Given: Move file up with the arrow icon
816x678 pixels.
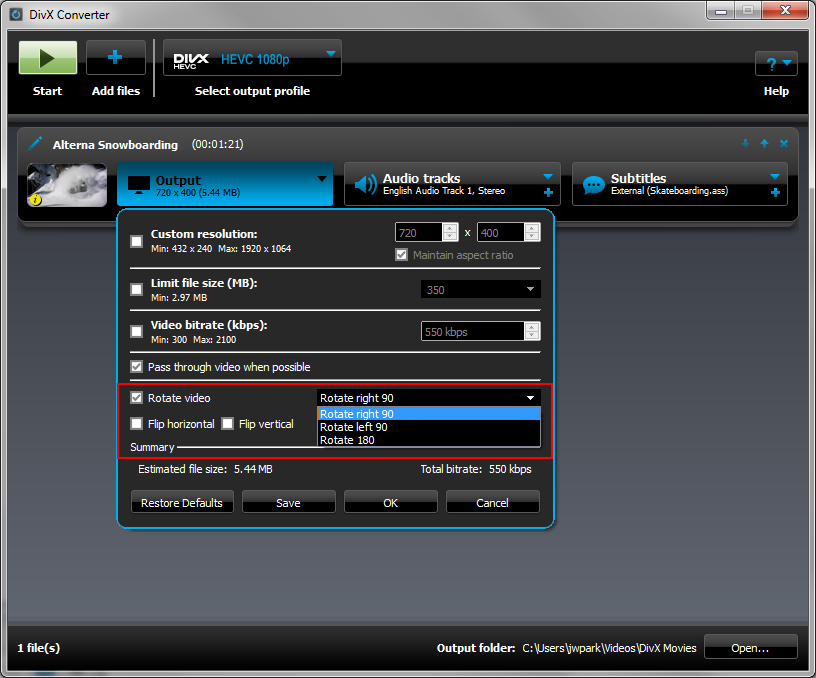Looking at the screenshot, I should (764, 144).
